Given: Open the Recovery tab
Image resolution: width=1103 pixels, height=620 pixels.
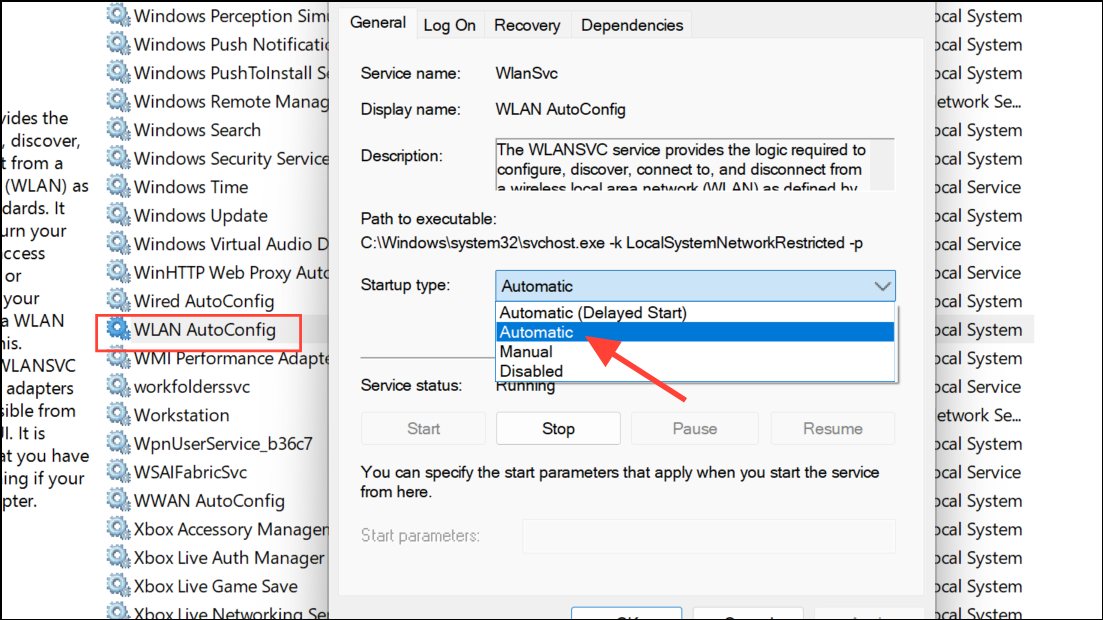Looking at the screenshot, I should (527, 25).
